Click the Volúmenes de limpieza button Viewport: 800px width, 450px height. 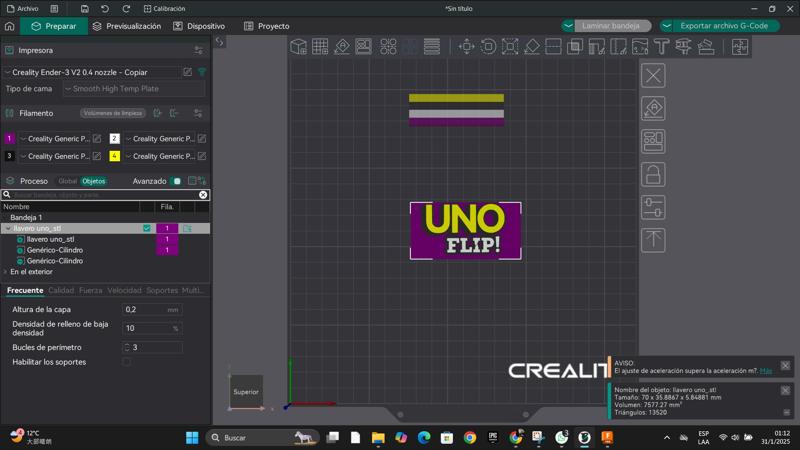113,113
